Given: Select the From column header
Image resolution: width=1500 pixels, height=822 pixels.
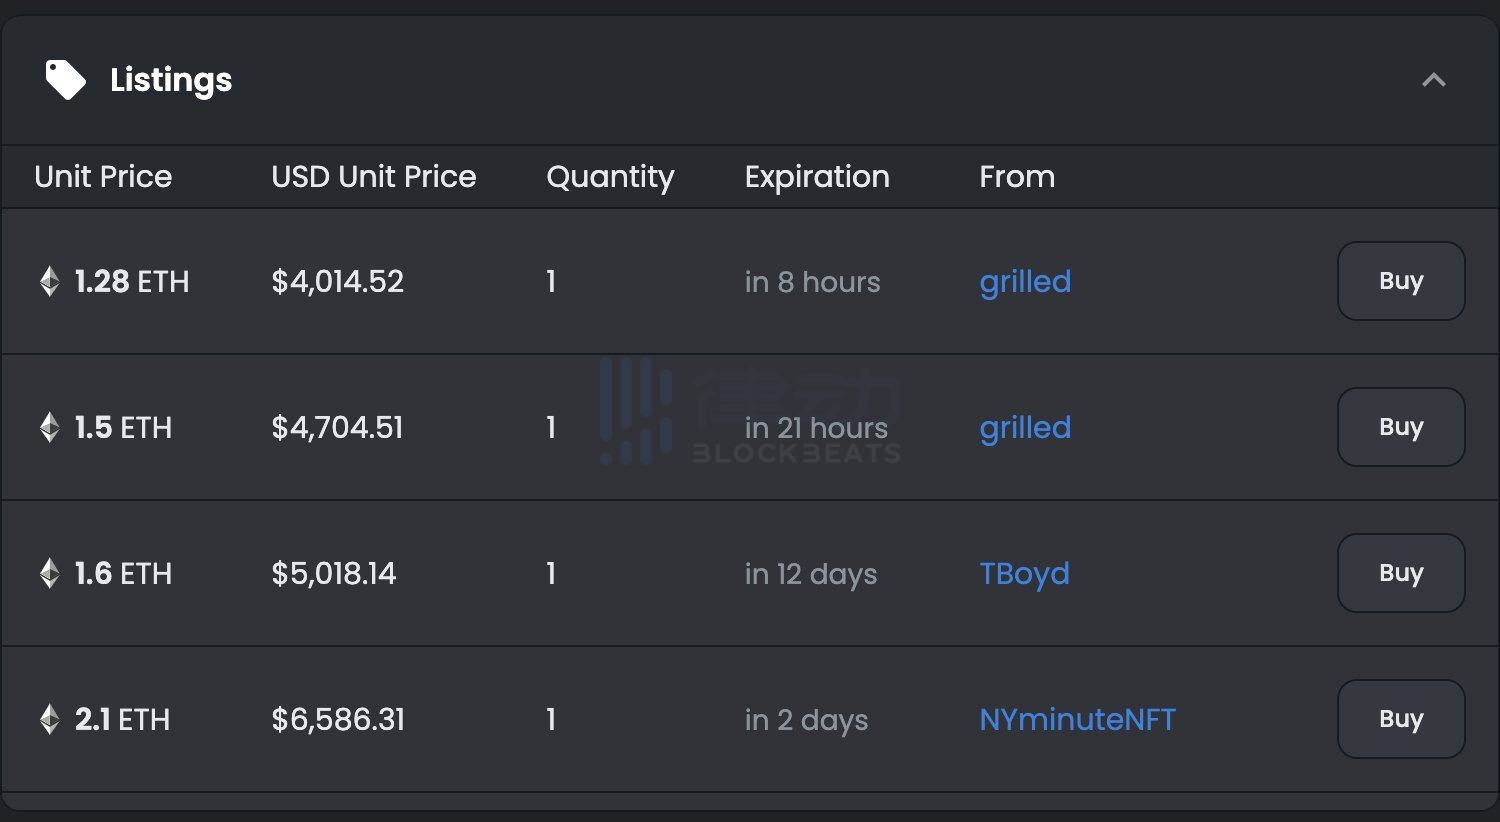Looking at the screenshot, I should 1016,177.
